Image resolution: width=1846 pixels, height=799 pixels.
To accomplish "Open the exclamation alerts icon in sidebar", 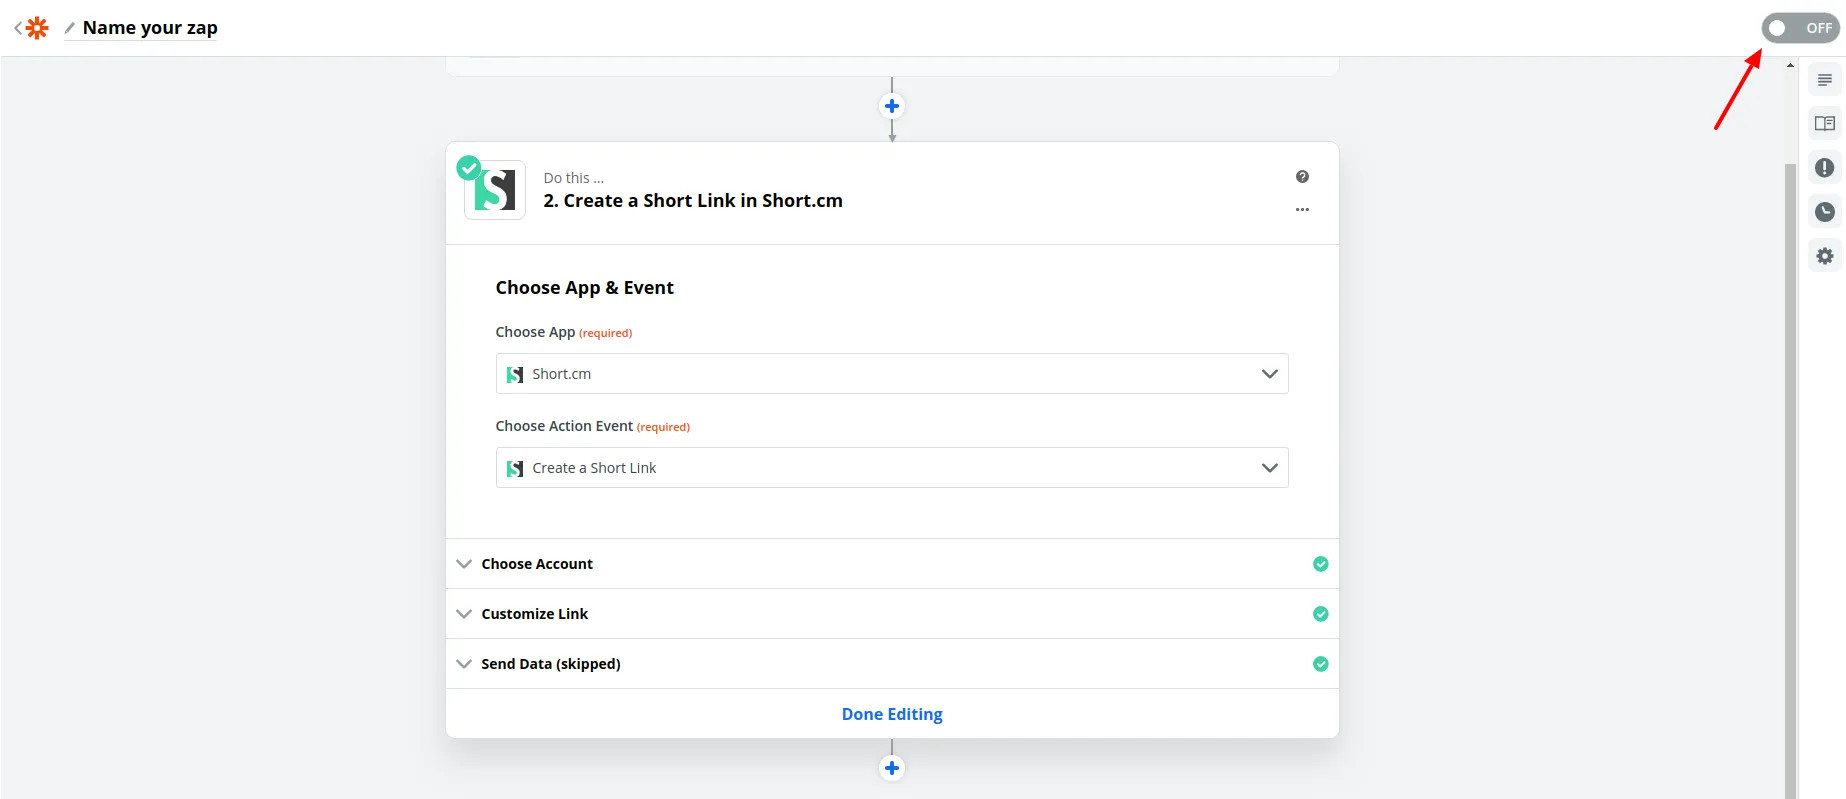I will (x=1825, y=168).
